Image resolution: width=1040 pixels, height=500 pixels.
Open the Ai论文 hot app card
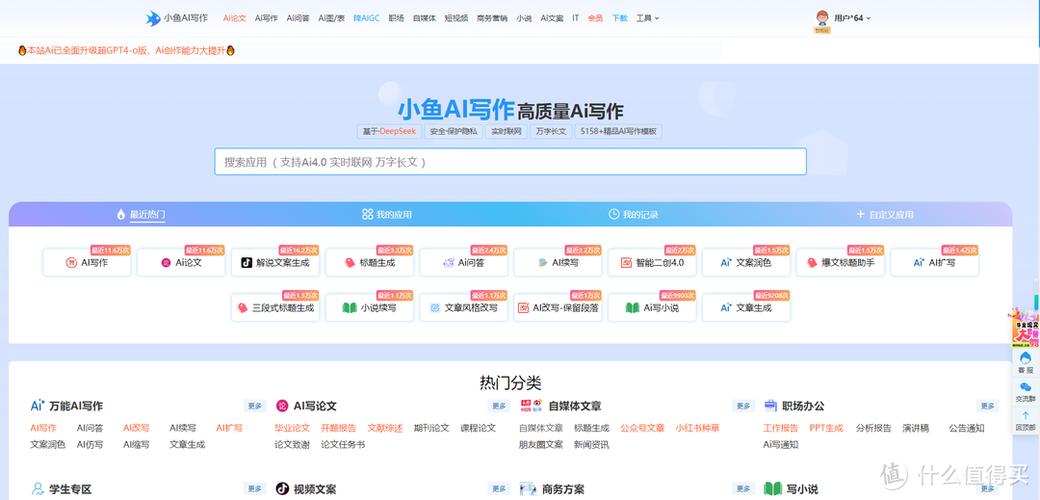point(181,263)
